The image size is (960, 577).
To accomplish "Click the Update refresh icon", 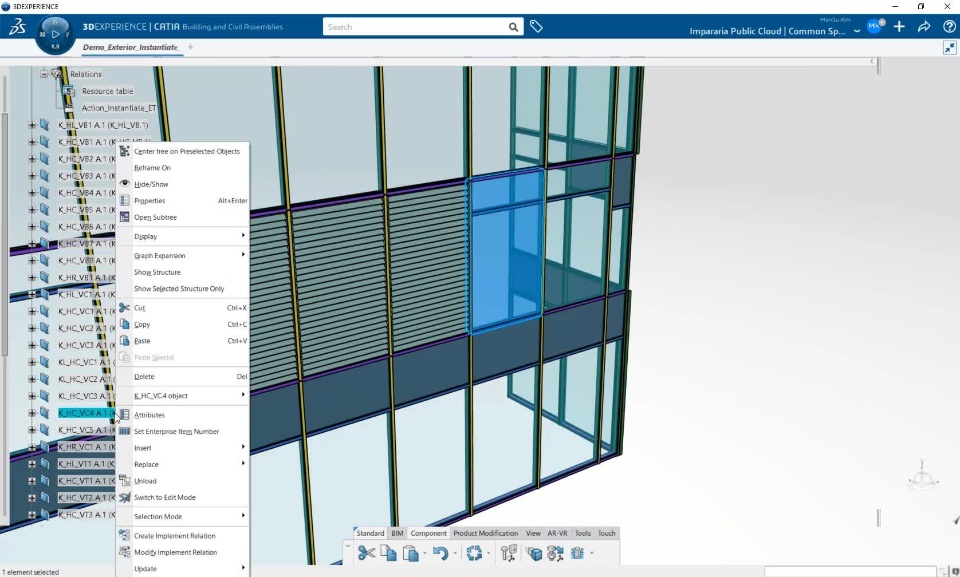I will tap(474, 553).
